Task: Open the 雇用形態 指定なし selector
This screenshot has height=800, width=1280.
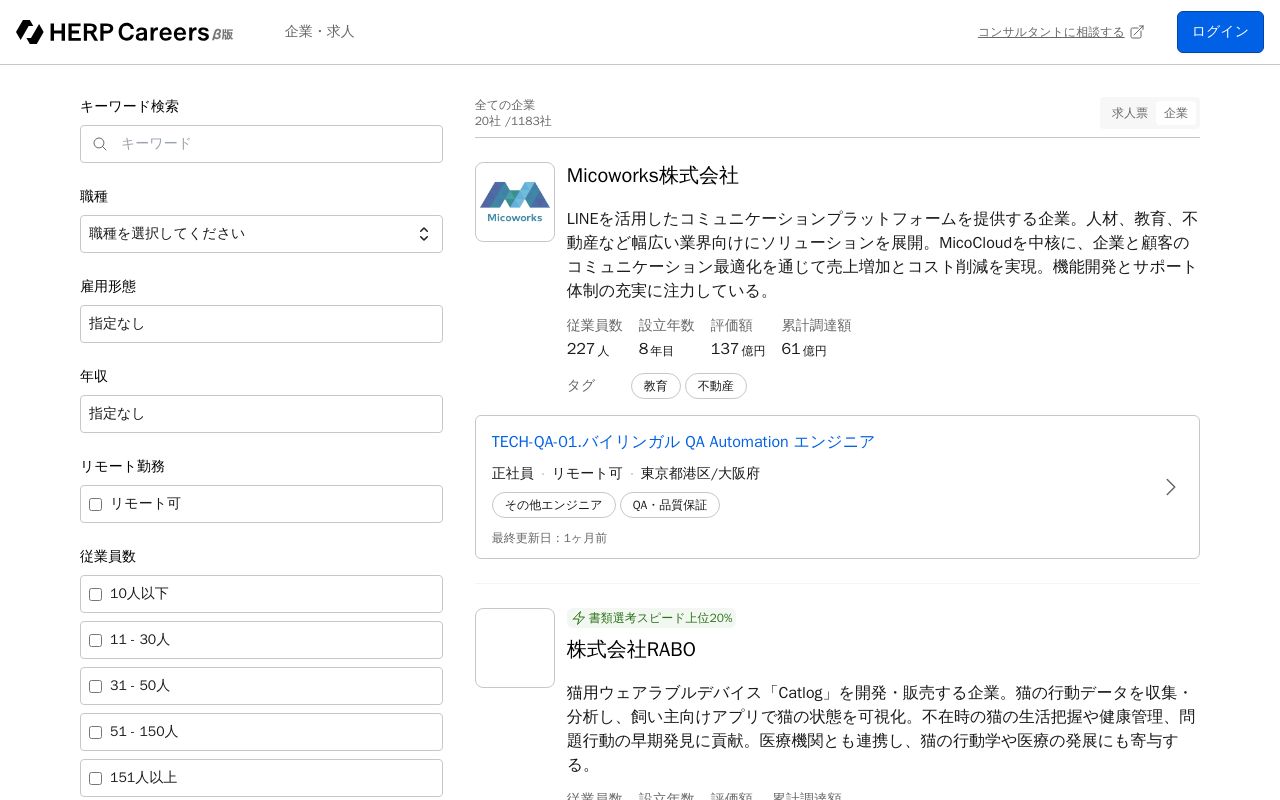Action: (x=261, y=324)
